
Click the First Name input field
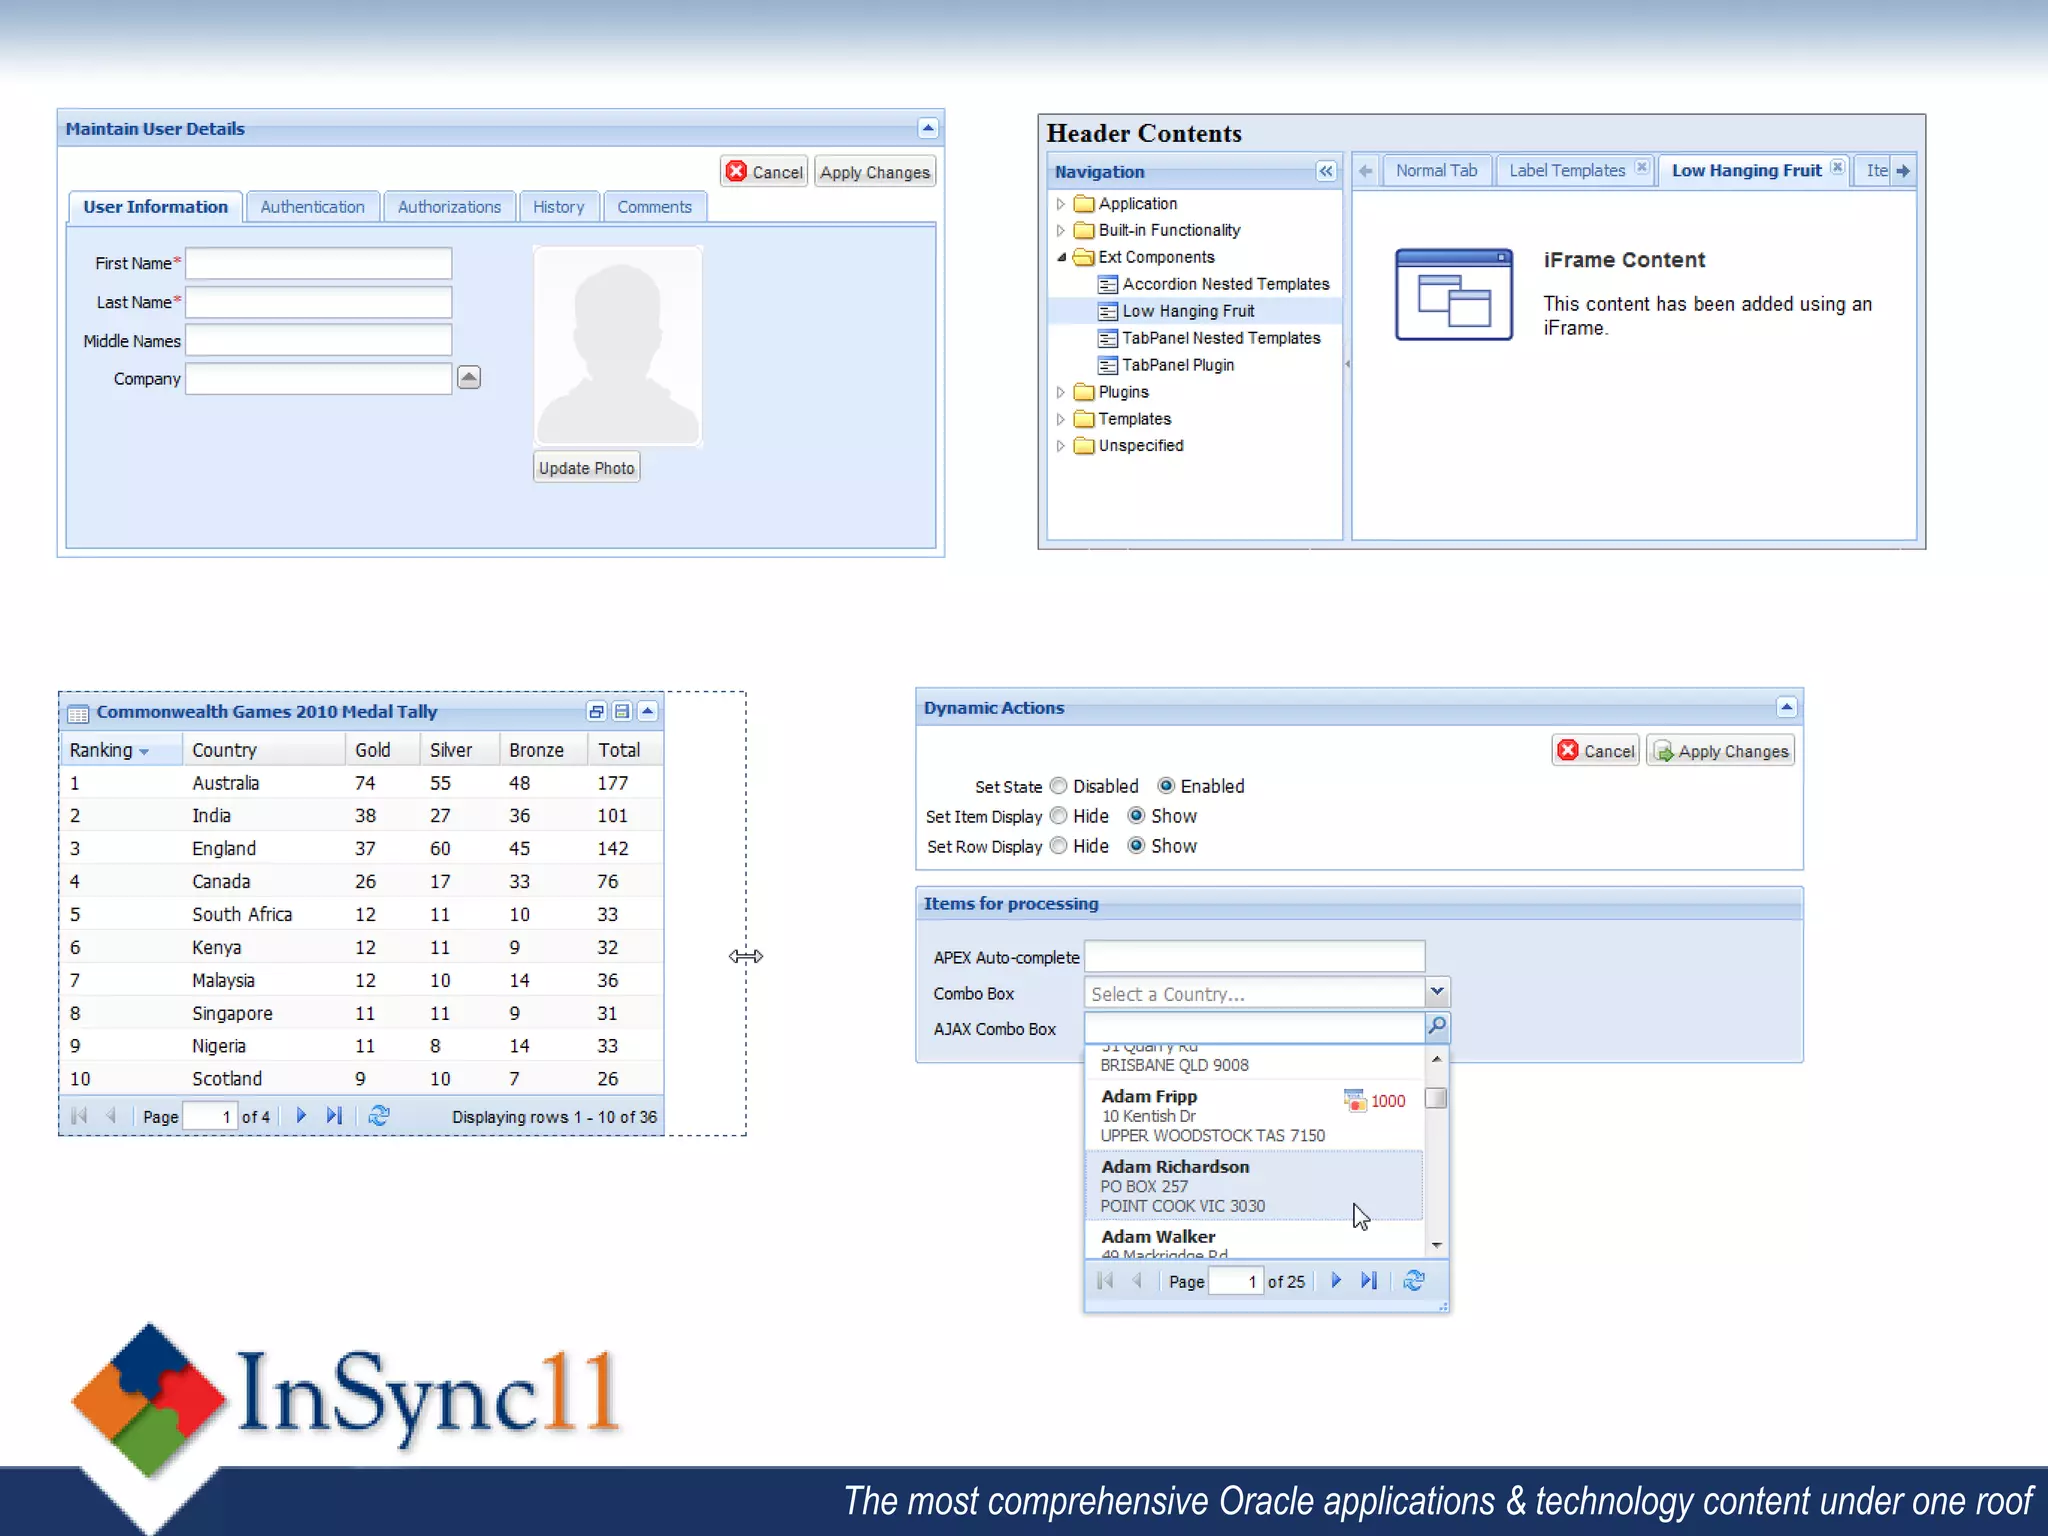318,263
